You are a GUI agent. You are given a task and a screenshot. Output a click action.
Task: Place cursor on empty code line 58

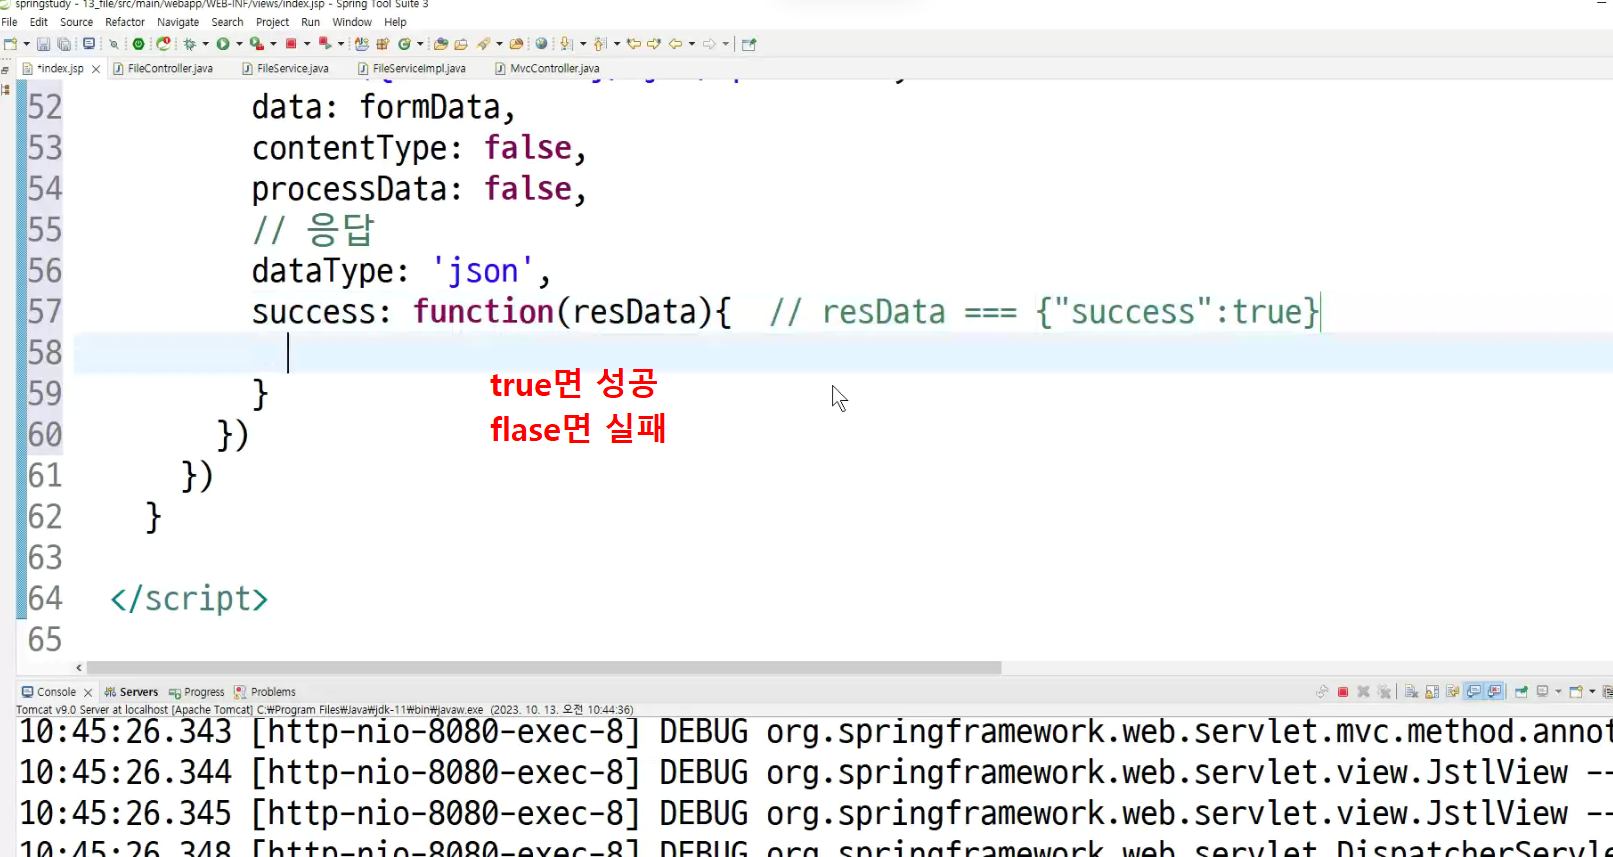[842, 353]
